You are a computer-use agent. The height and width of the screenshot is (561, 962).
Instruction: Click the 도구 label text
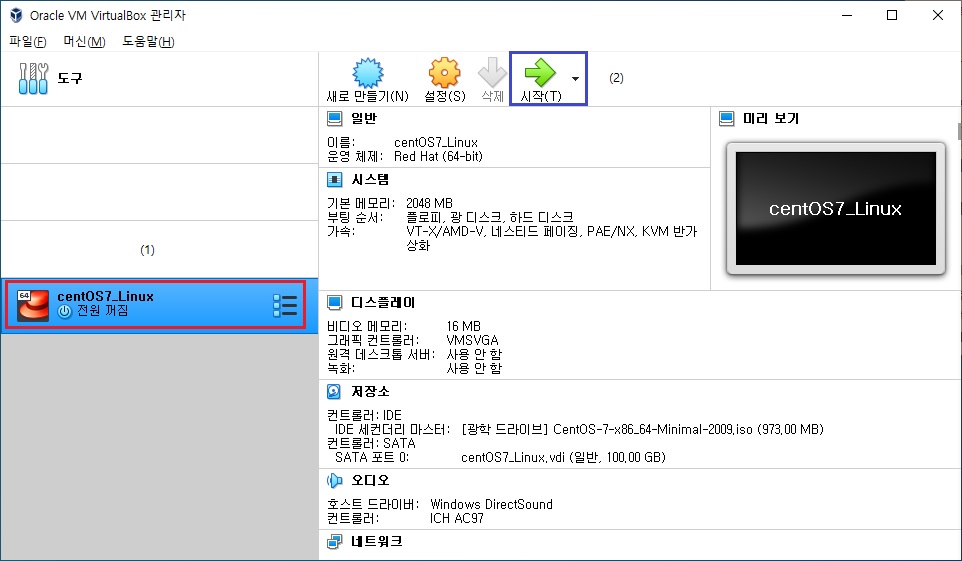point(69,79)
